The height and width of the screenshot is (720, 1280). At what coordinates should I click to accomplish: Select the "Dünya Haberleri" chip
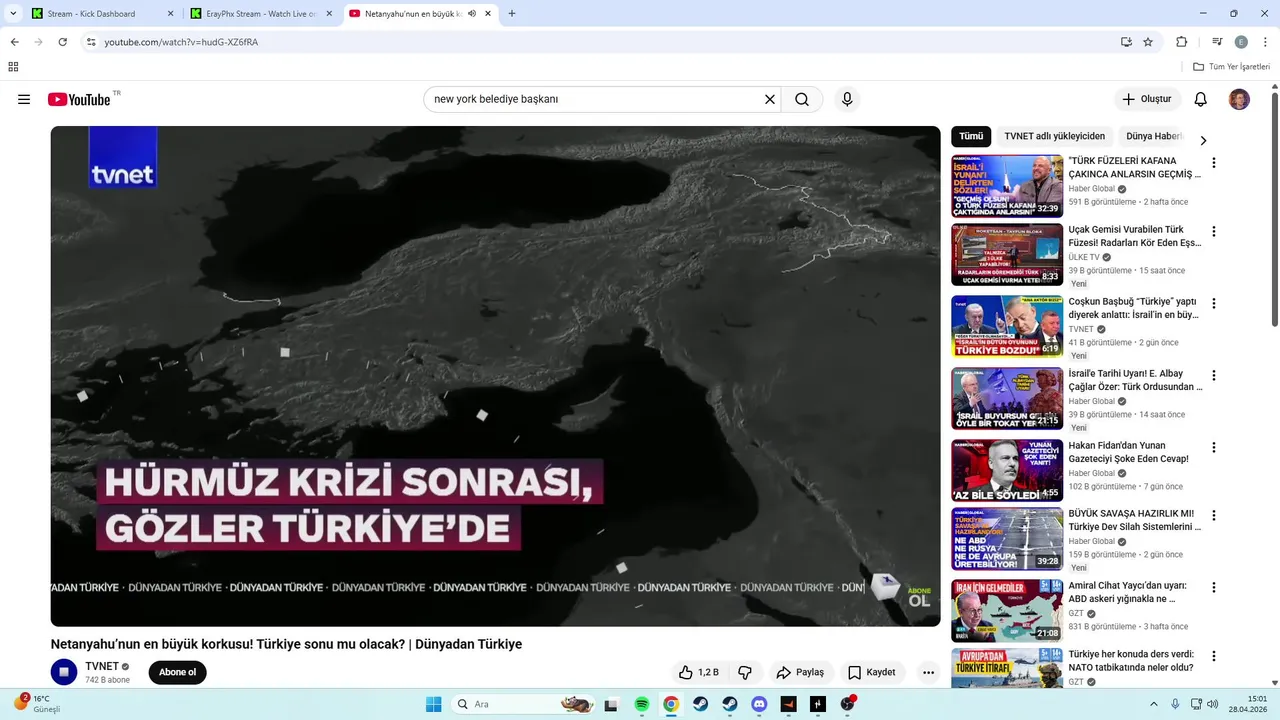click(1154, 136)
